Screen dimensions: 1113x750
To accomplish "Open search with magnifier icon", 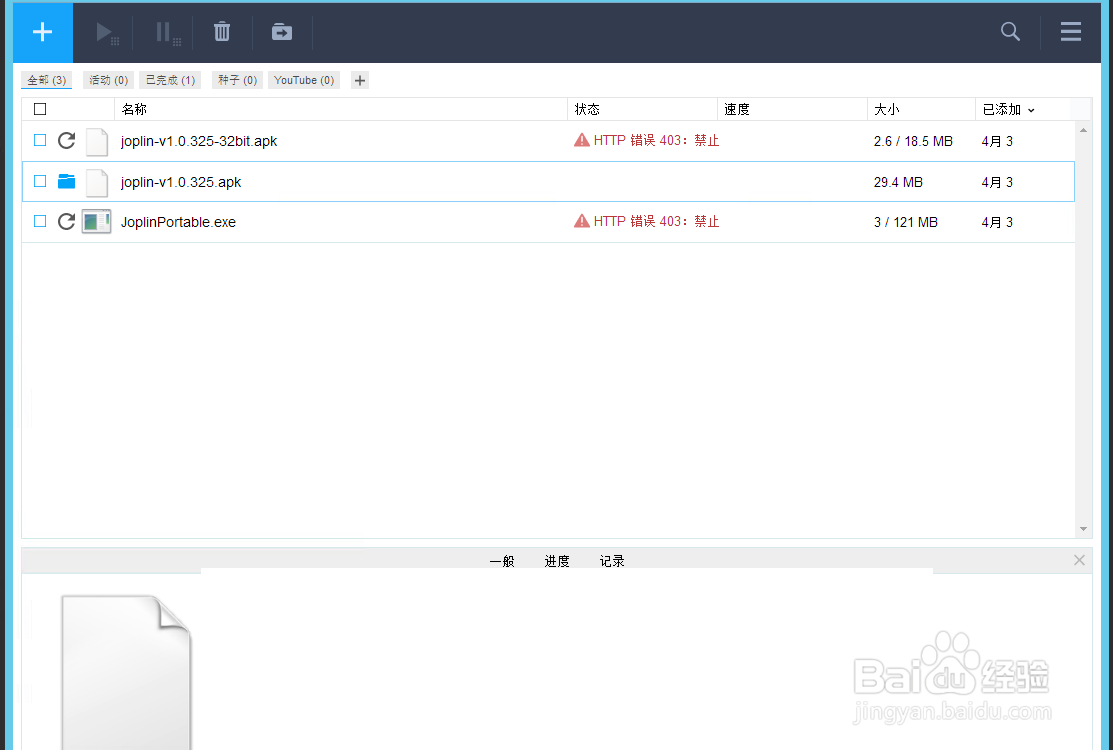I will [1010, 31].
